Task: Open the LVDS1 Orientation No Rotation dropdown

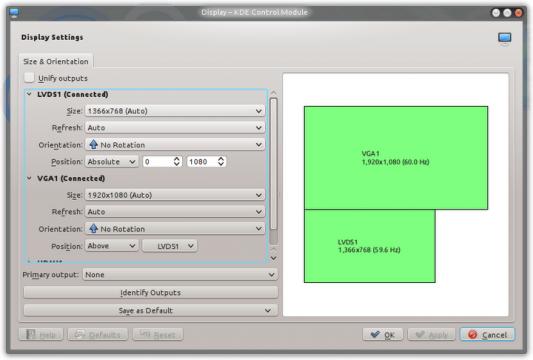Action: point(175,144)
